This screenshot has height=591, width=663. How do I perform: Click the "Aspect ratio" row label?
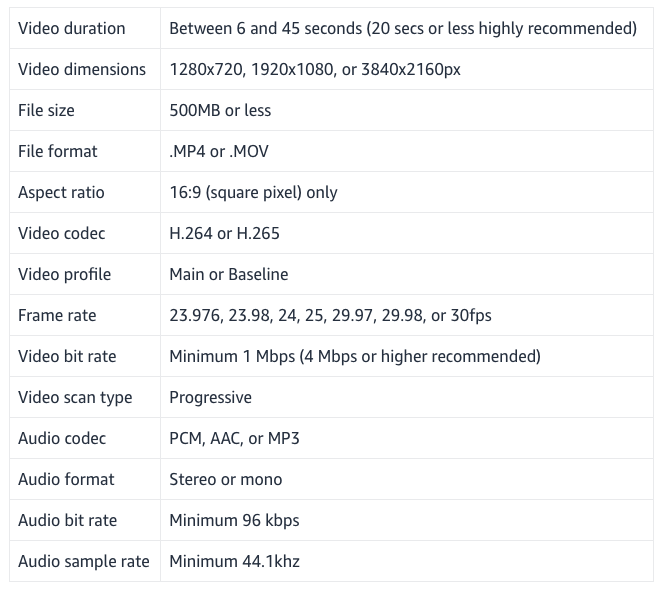pyautogui.click(x=61, y=192)
